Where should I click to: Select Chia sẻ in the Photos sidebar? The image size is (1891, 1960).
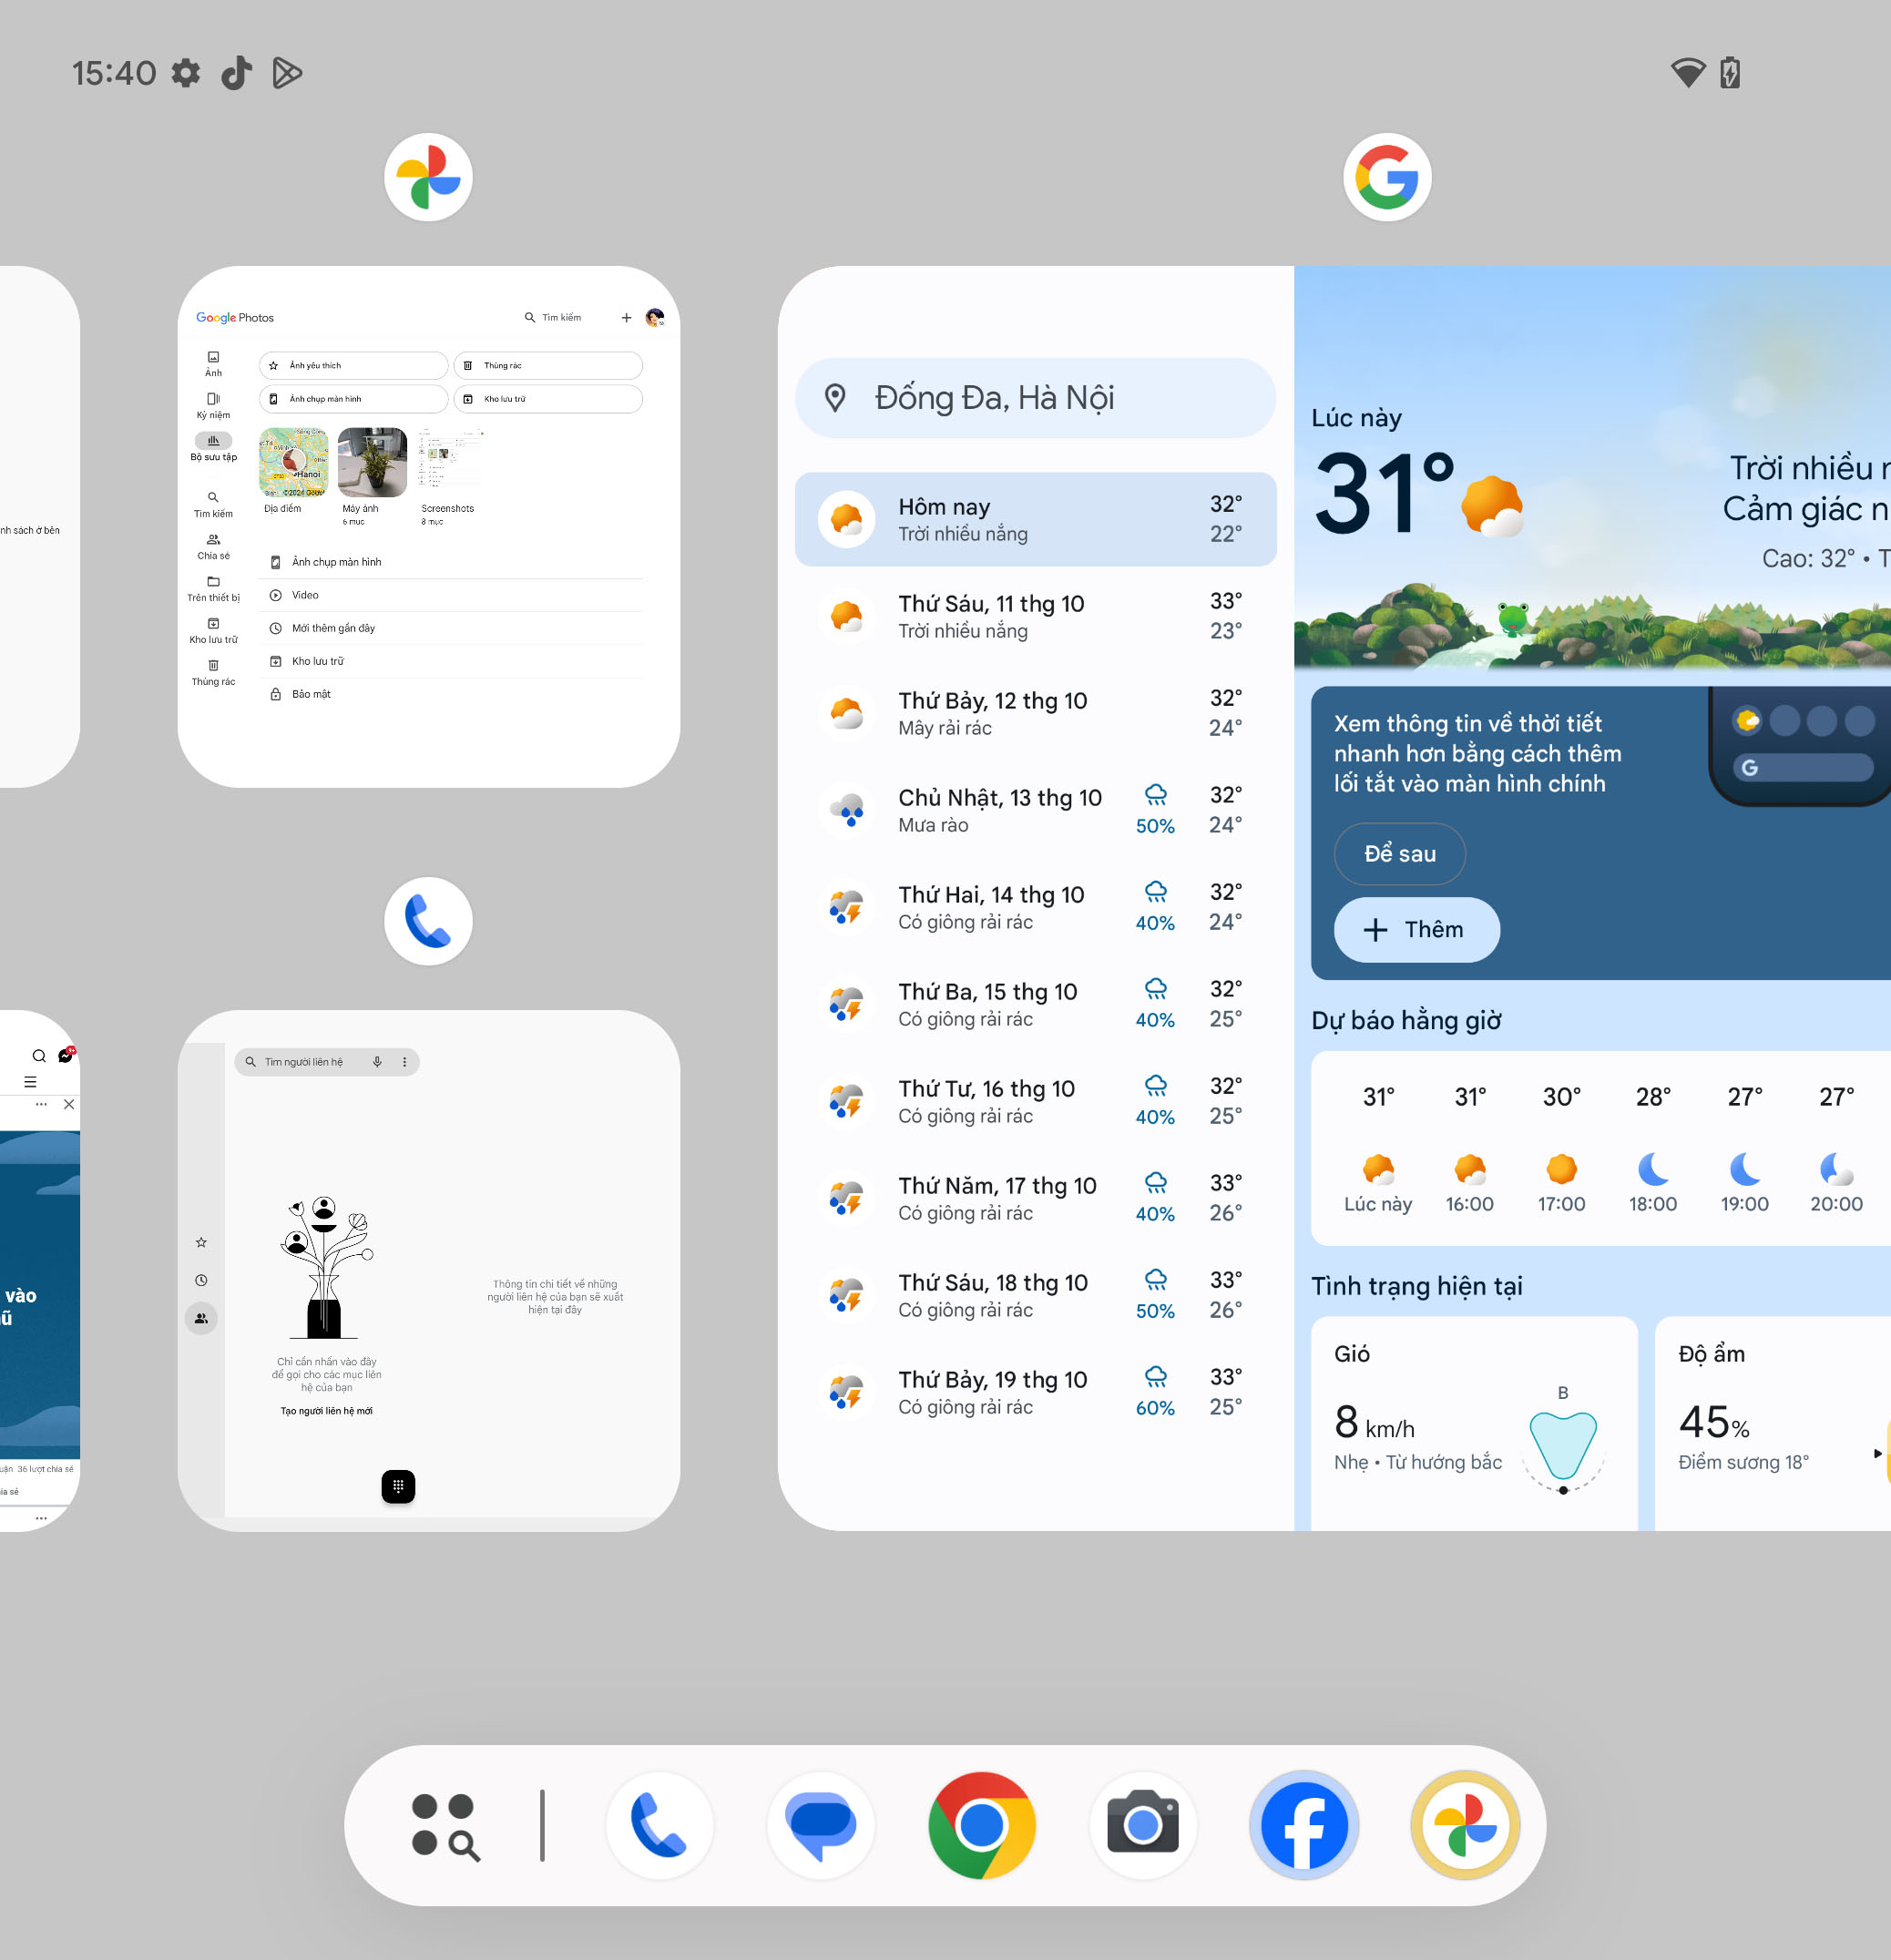click(213, 546)
